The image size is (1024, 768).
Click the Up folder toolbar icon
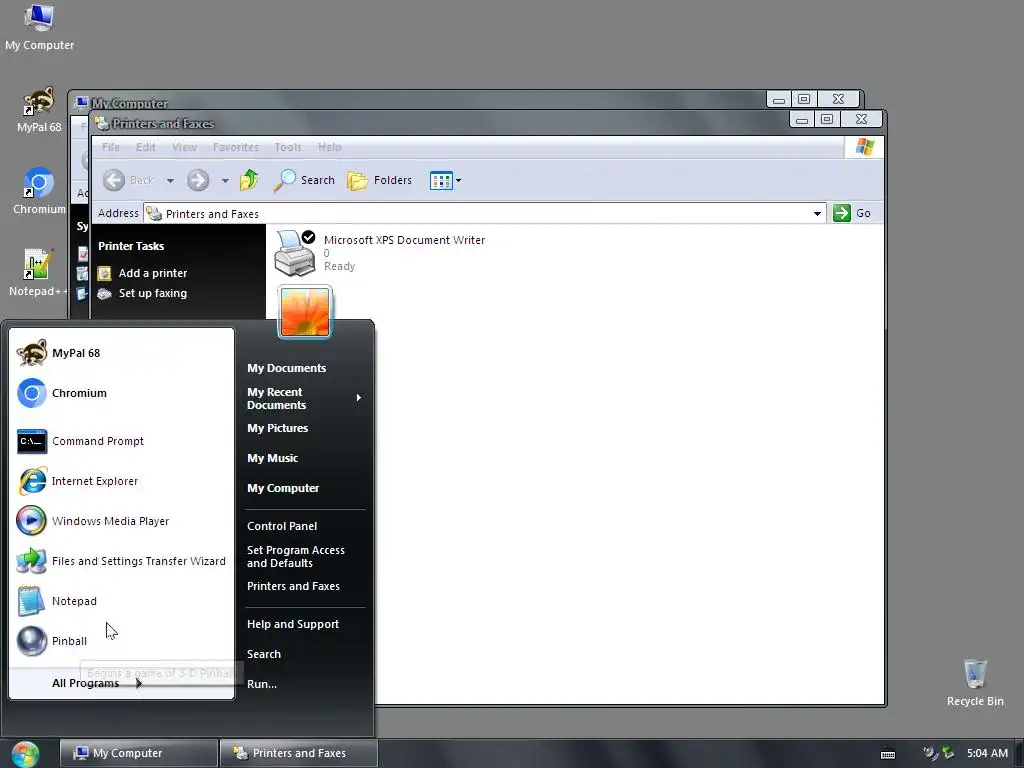click(249, 180)
